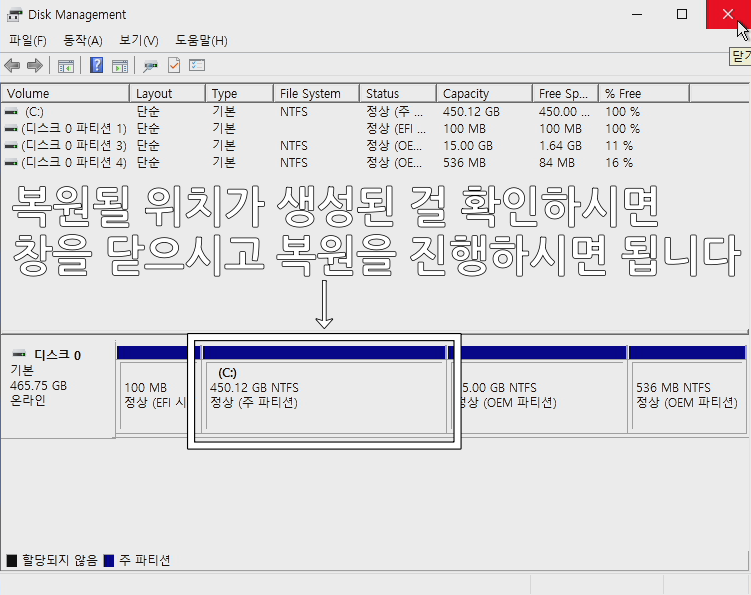751x595 pixels.
Task: Click the 450.12 GB capacity cell in list
Action: point(471,112)
